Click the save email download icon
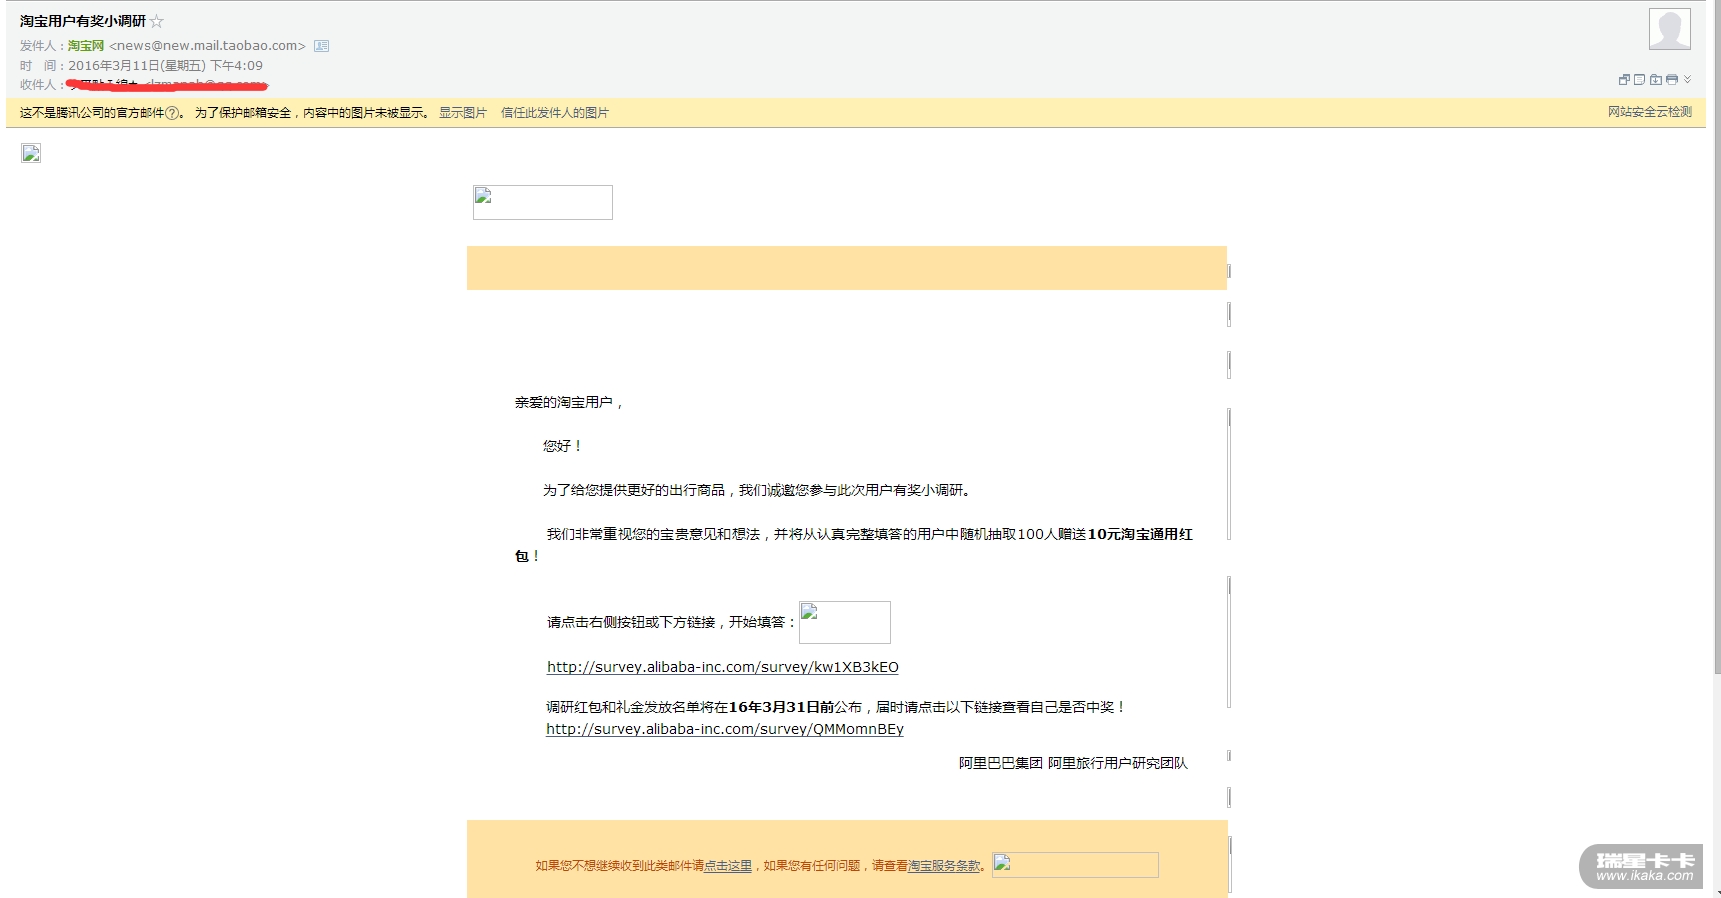The height and width of the screenshot is (898, 1721). pyautogui.click(x=1656, y=80)
